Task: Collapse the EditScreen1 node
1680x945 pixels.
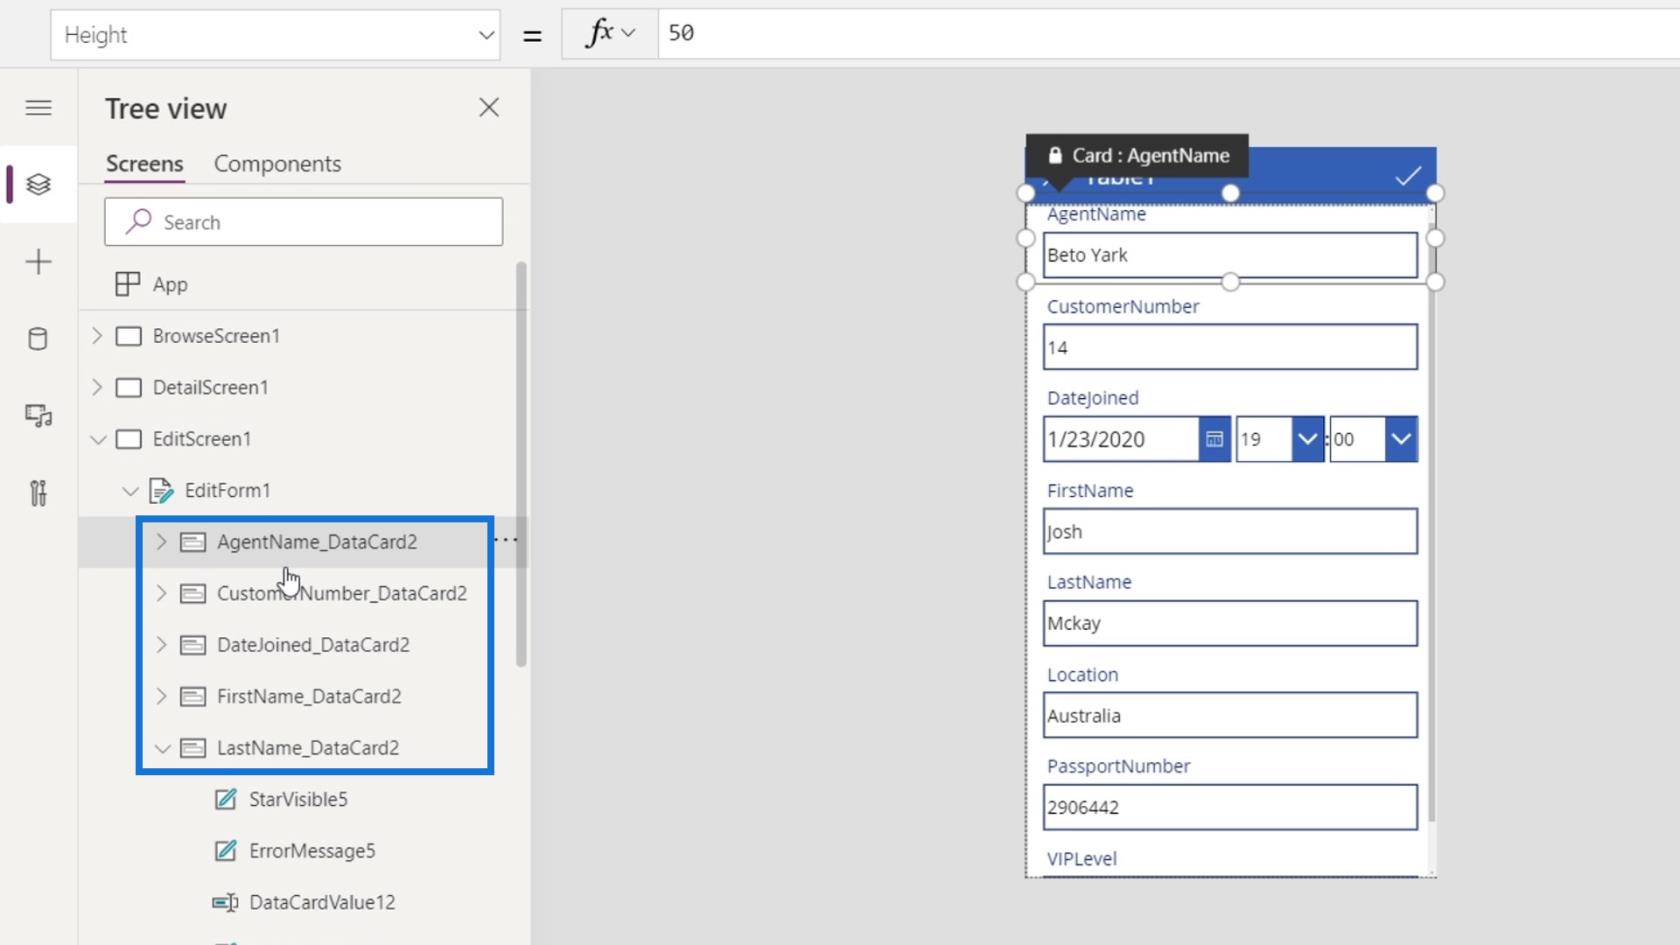Action: (x=98, y=439)
